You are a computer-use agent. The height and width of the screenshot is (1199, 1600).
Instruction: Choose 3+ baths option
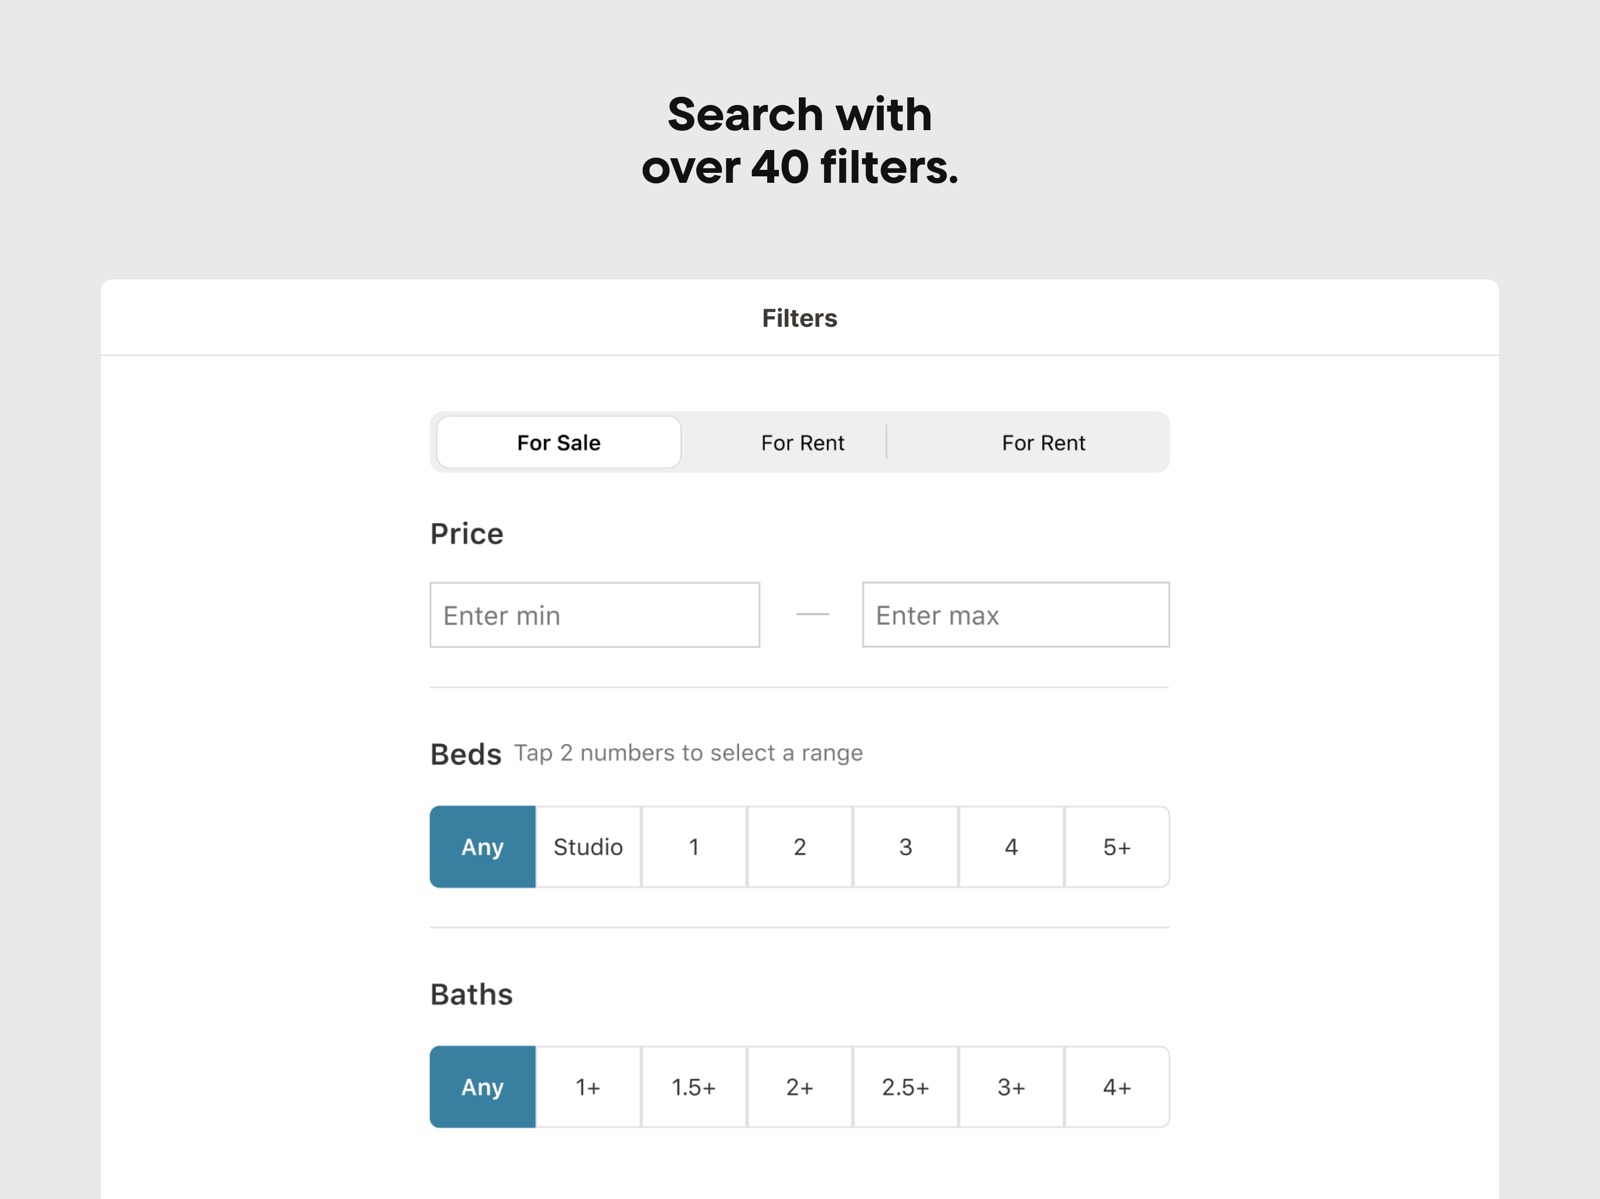pyautogui.click(x=1012, y=1087)
